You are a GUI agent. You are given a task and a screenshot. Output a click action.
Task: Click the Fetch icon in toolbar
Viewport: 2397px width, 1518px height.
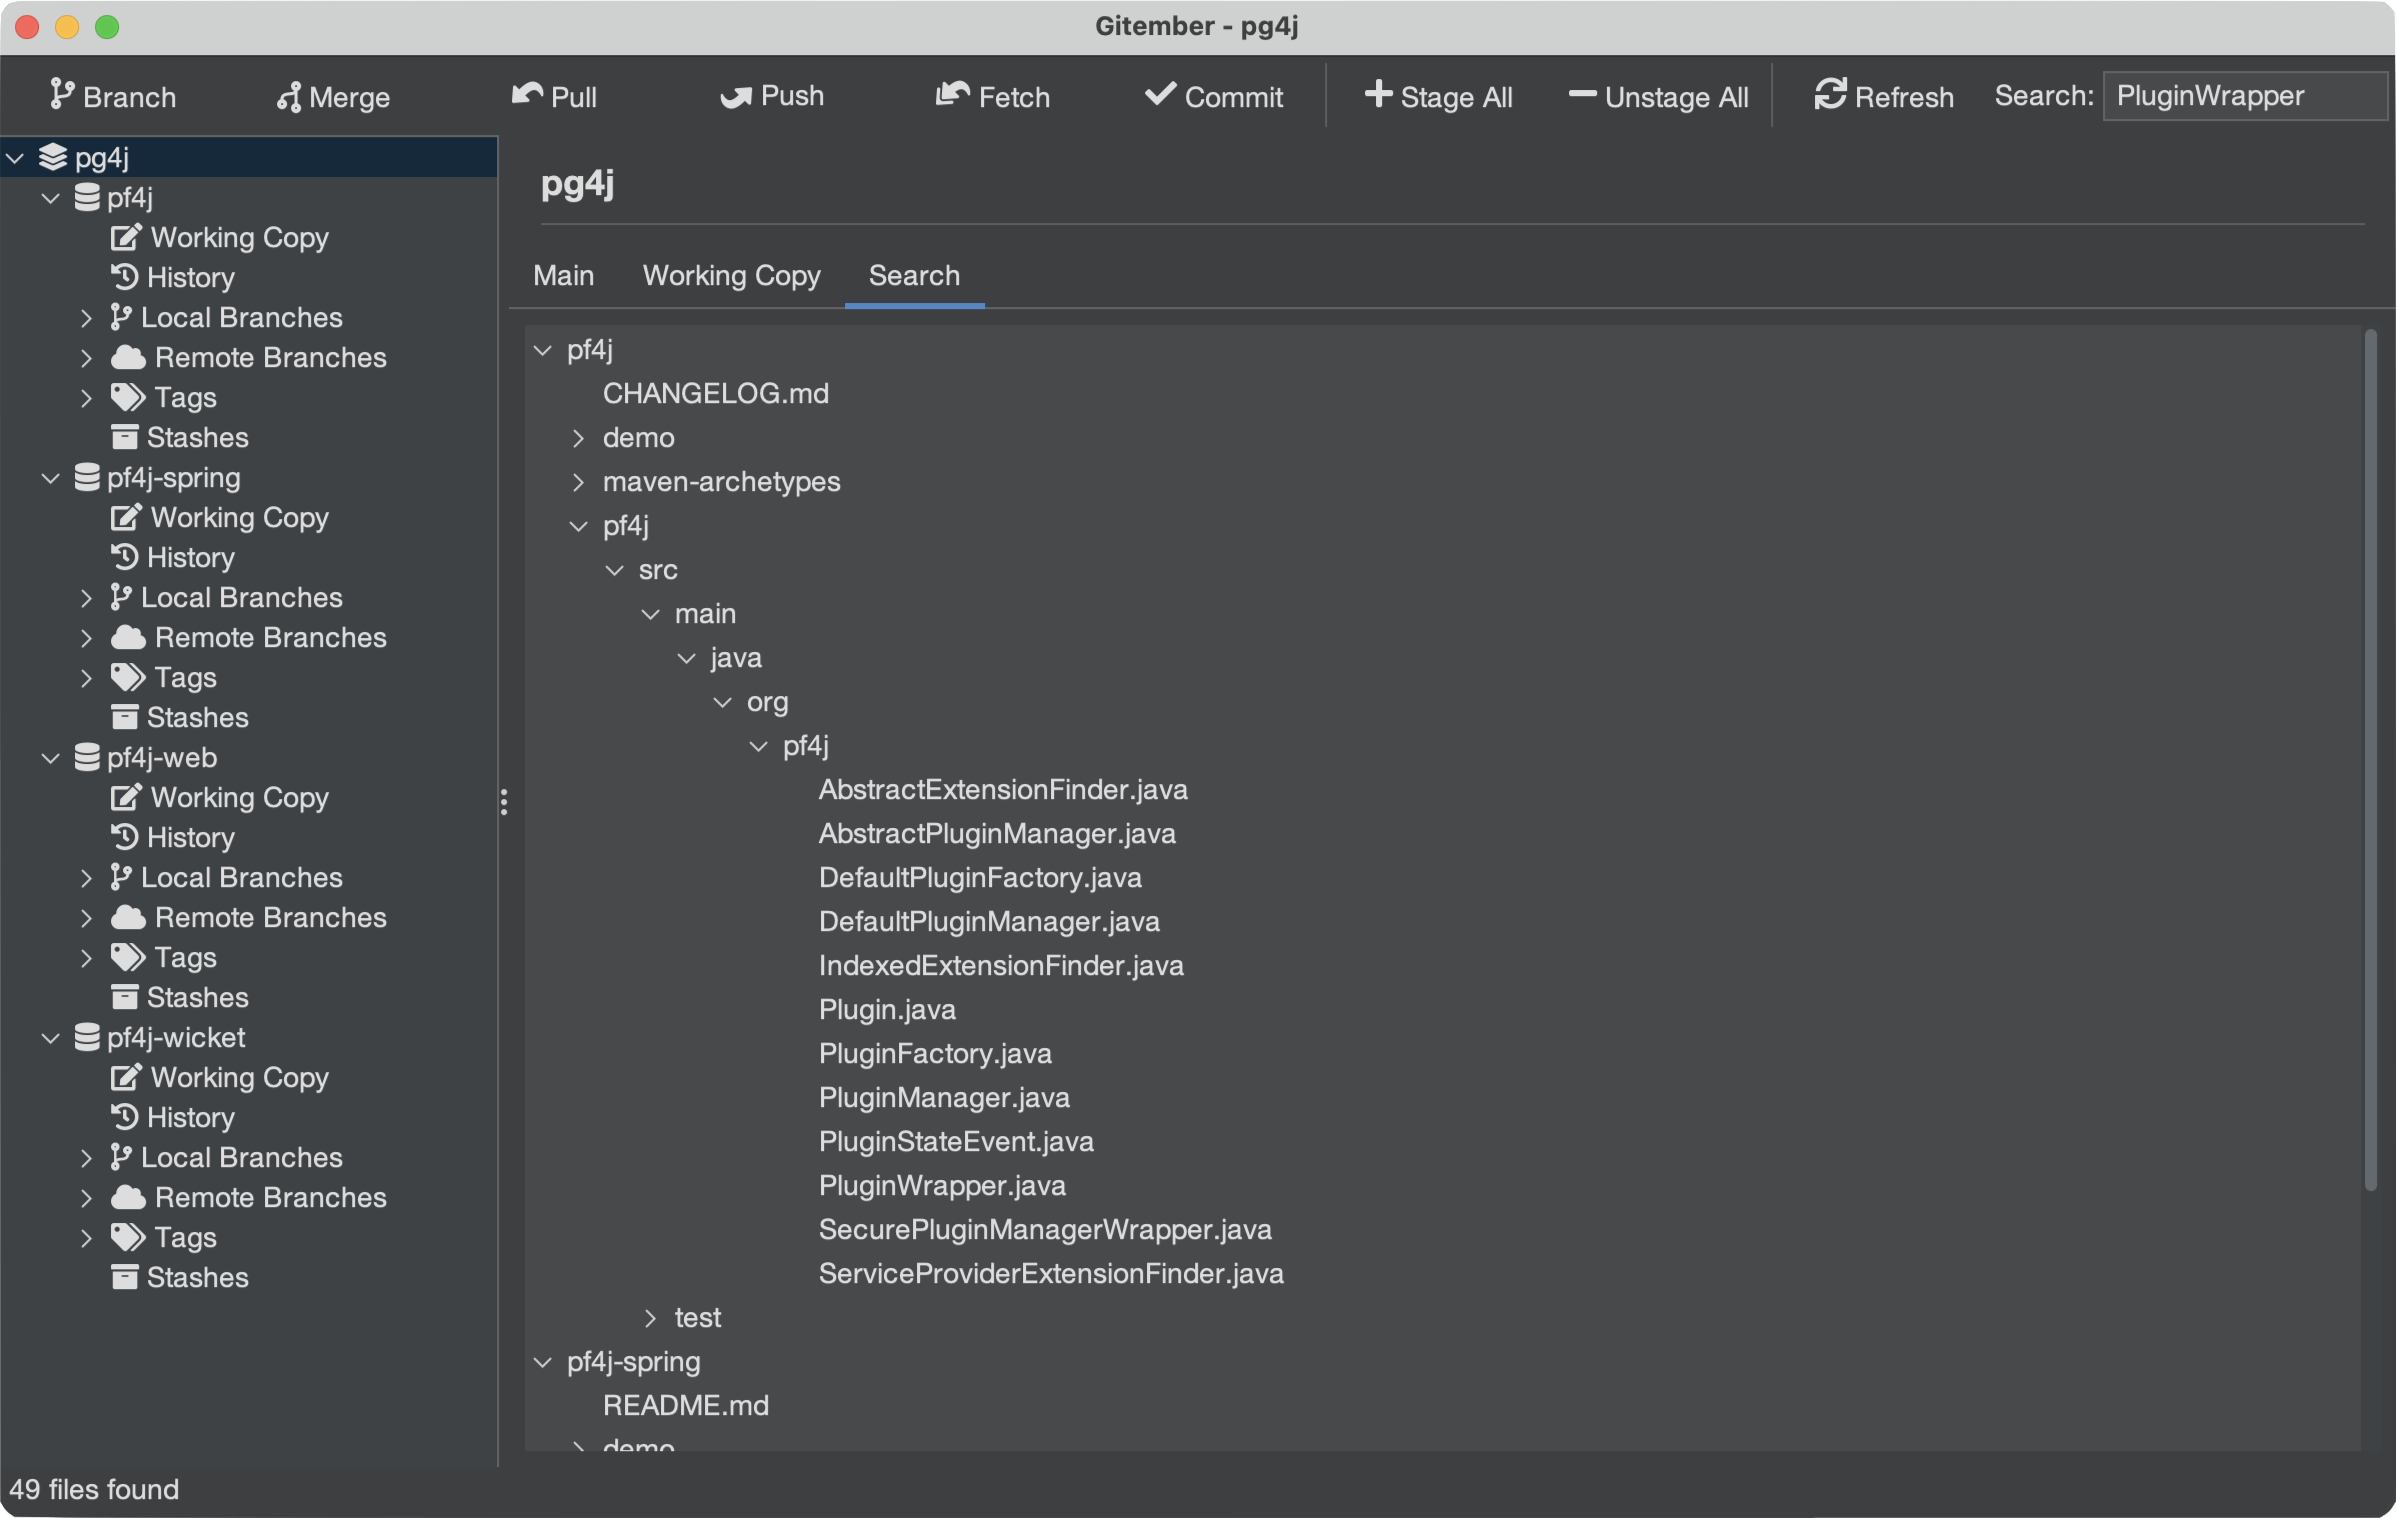coord(953,95)
